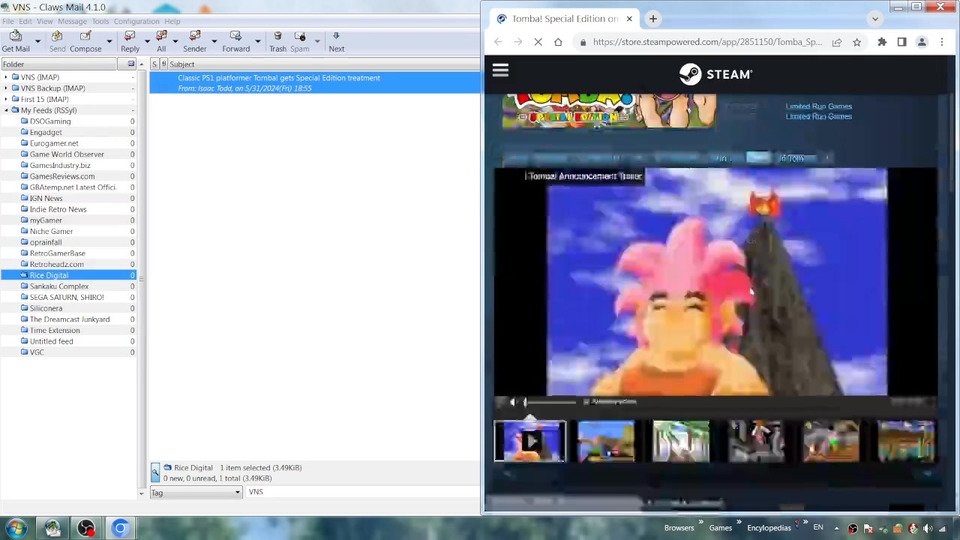Viewport: 960px width, 540px height.
Task: Play the trailer video thumbnail
Action: tap(530, 441)
